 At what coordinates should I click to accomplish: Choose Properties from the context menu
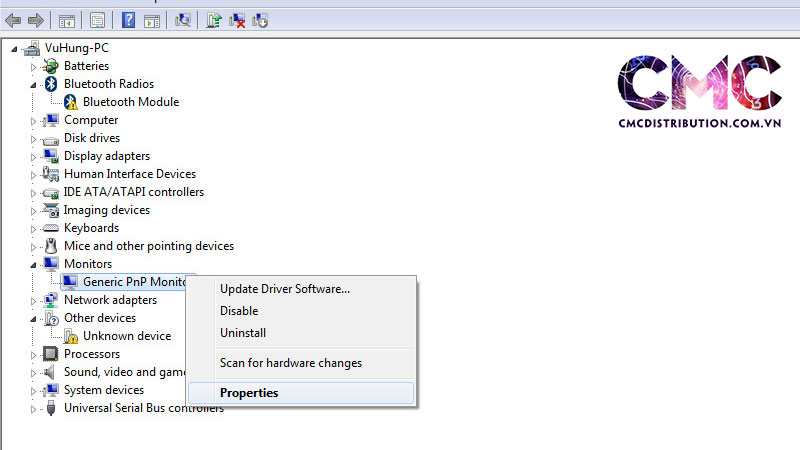249,393
